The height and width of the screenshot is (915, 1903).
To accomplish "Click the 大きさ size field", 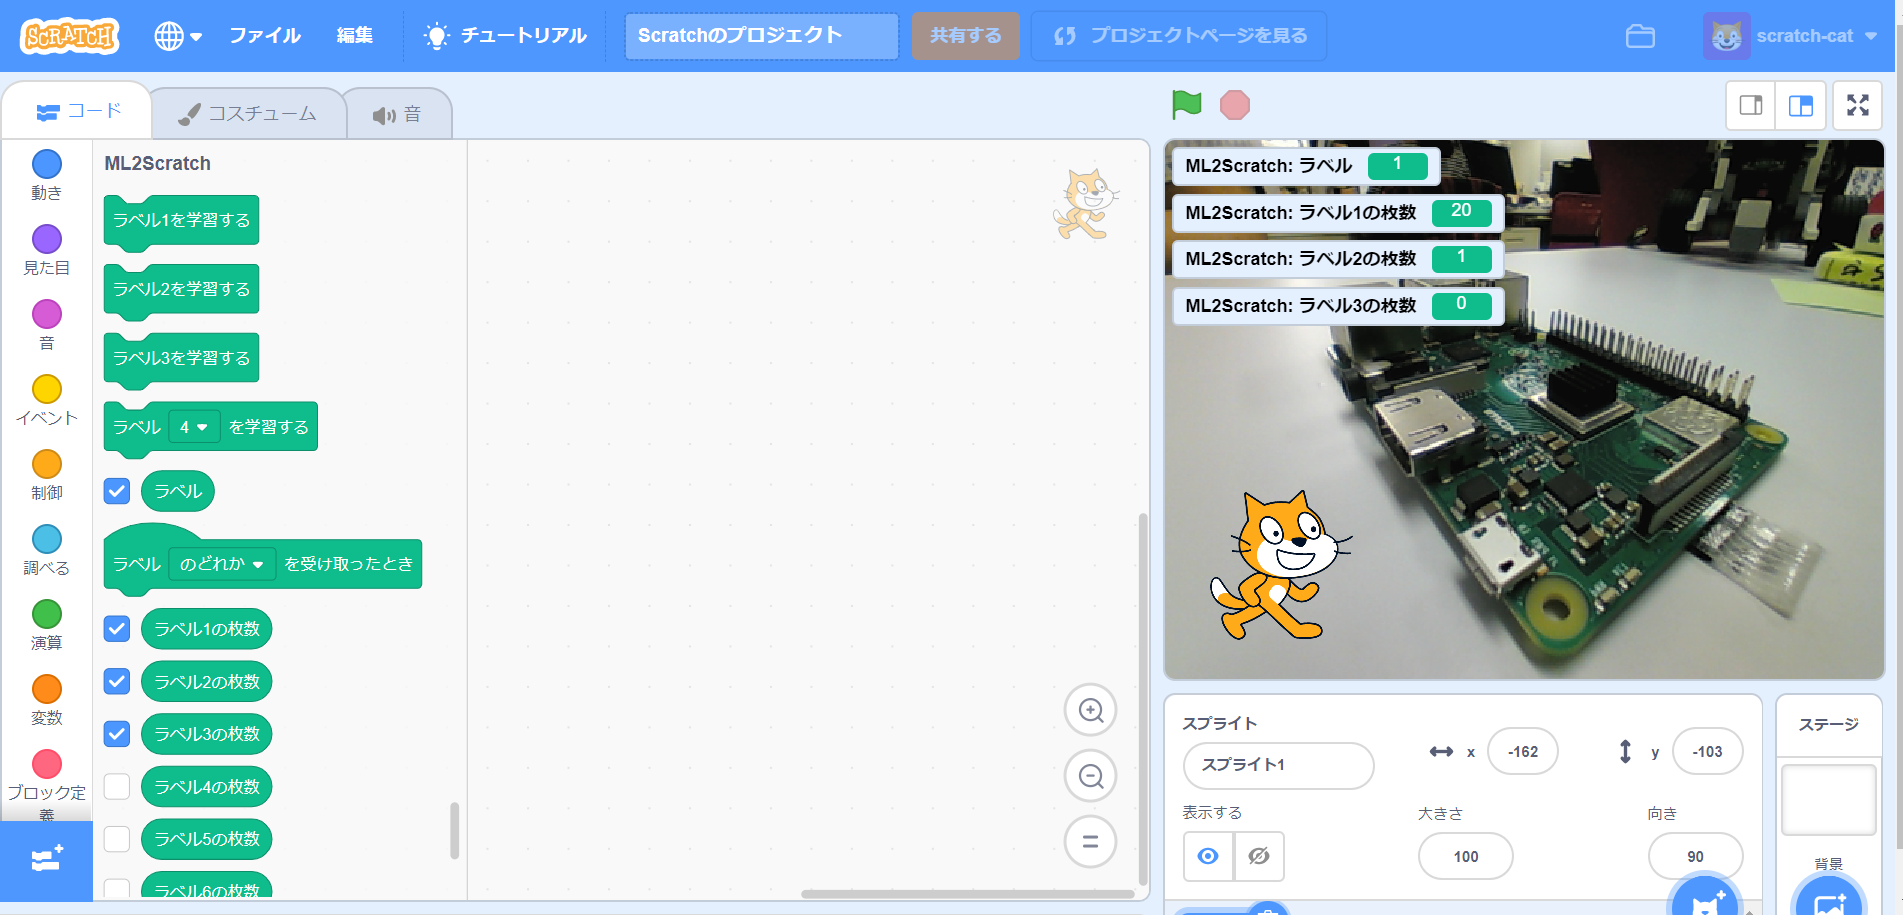I will coord(1465,857).
